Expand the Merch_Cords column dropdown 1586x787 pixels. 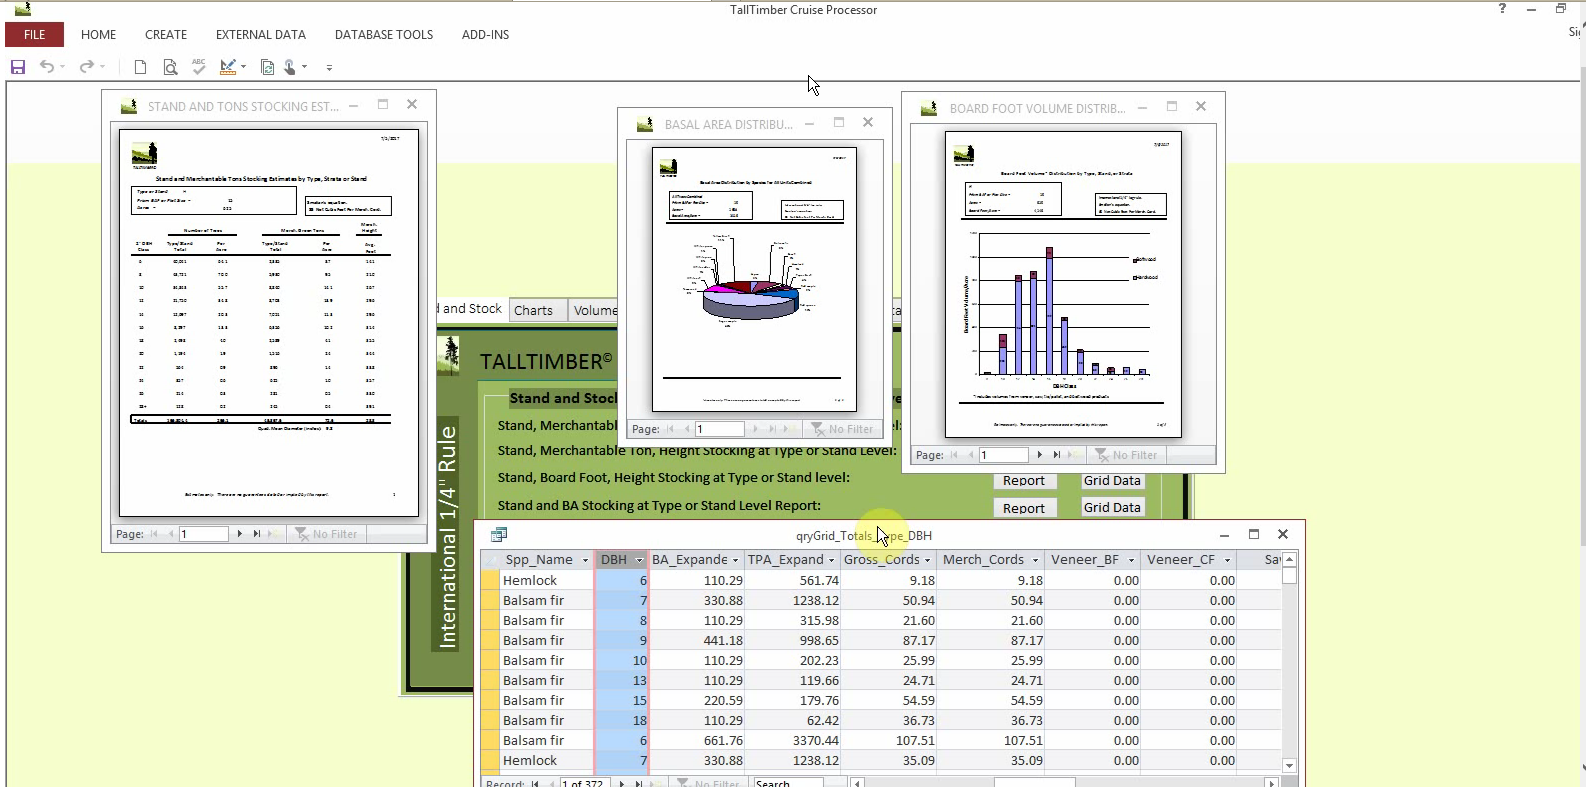point(1035,560)
